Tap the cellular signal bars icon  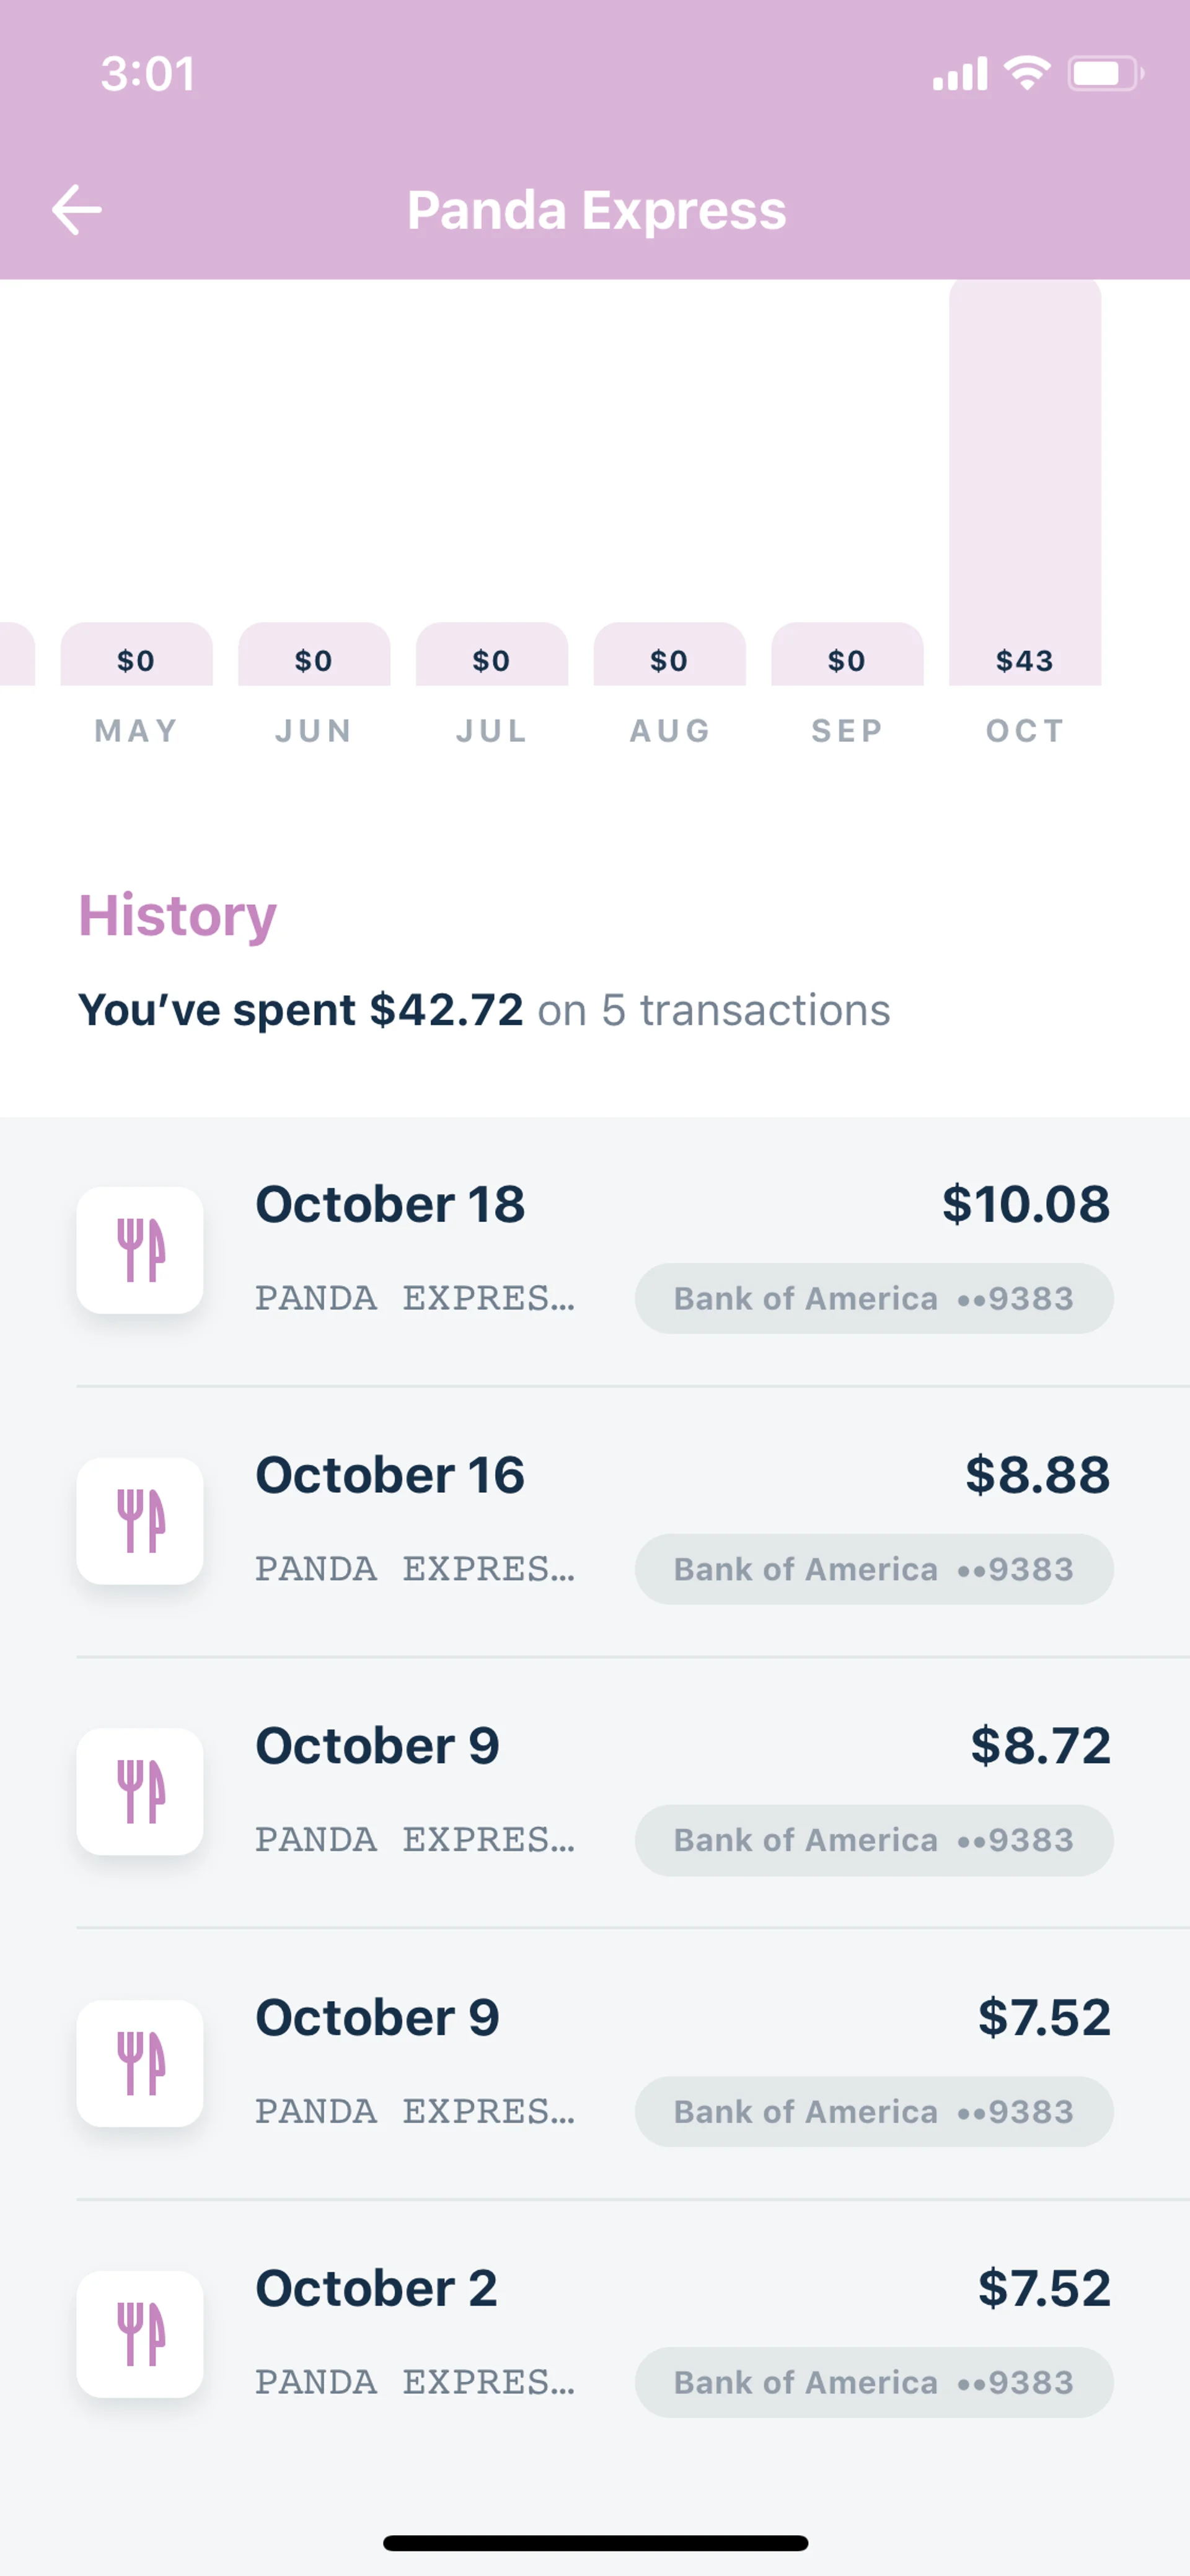click(959, 73)
